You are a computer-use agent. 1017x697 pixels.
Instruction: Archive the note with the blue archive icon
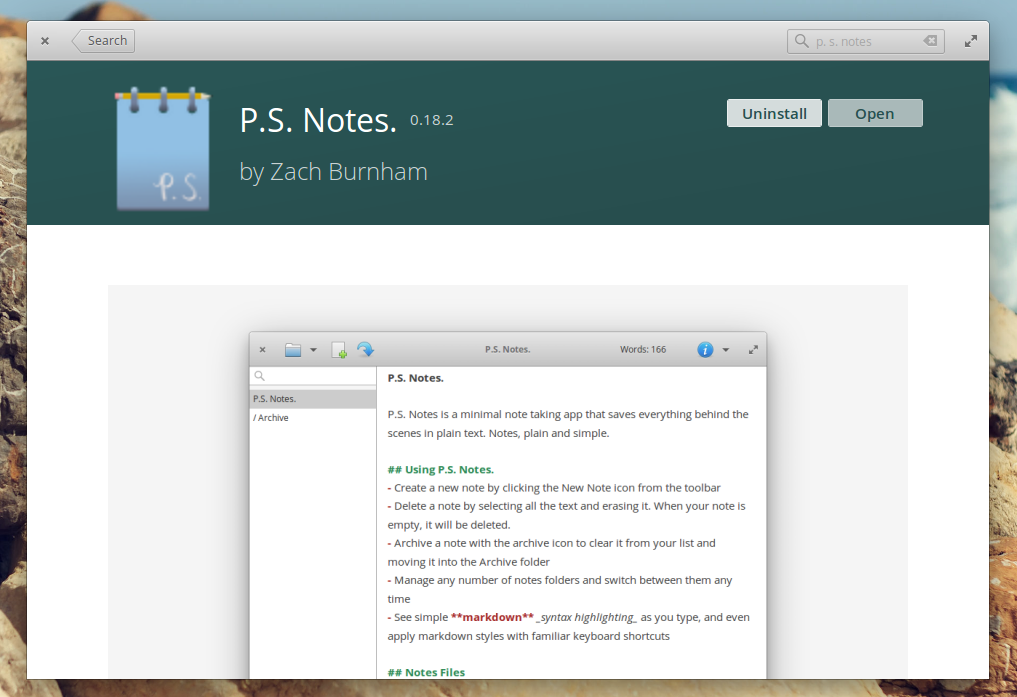click(x=365, y=349)
